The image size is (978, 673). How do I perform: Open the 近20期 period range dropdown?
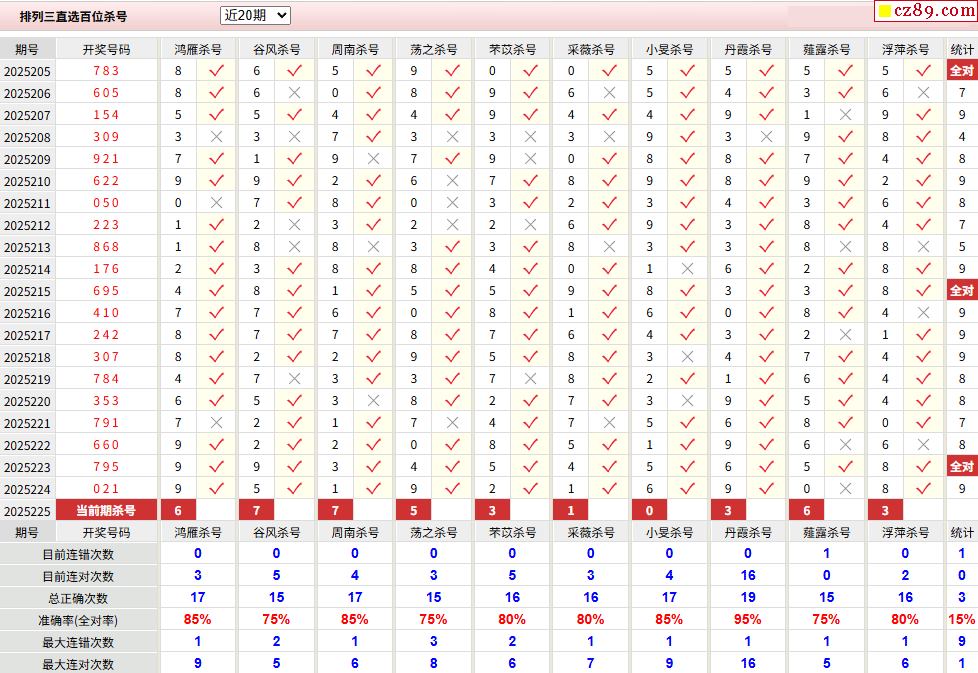click(x=255, y=16)
